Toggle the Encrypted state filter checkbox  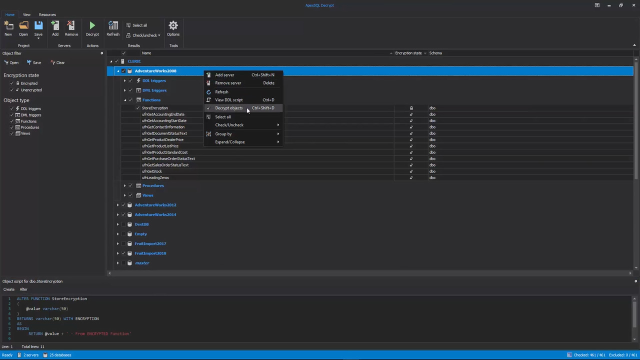(x=12, y=83)
